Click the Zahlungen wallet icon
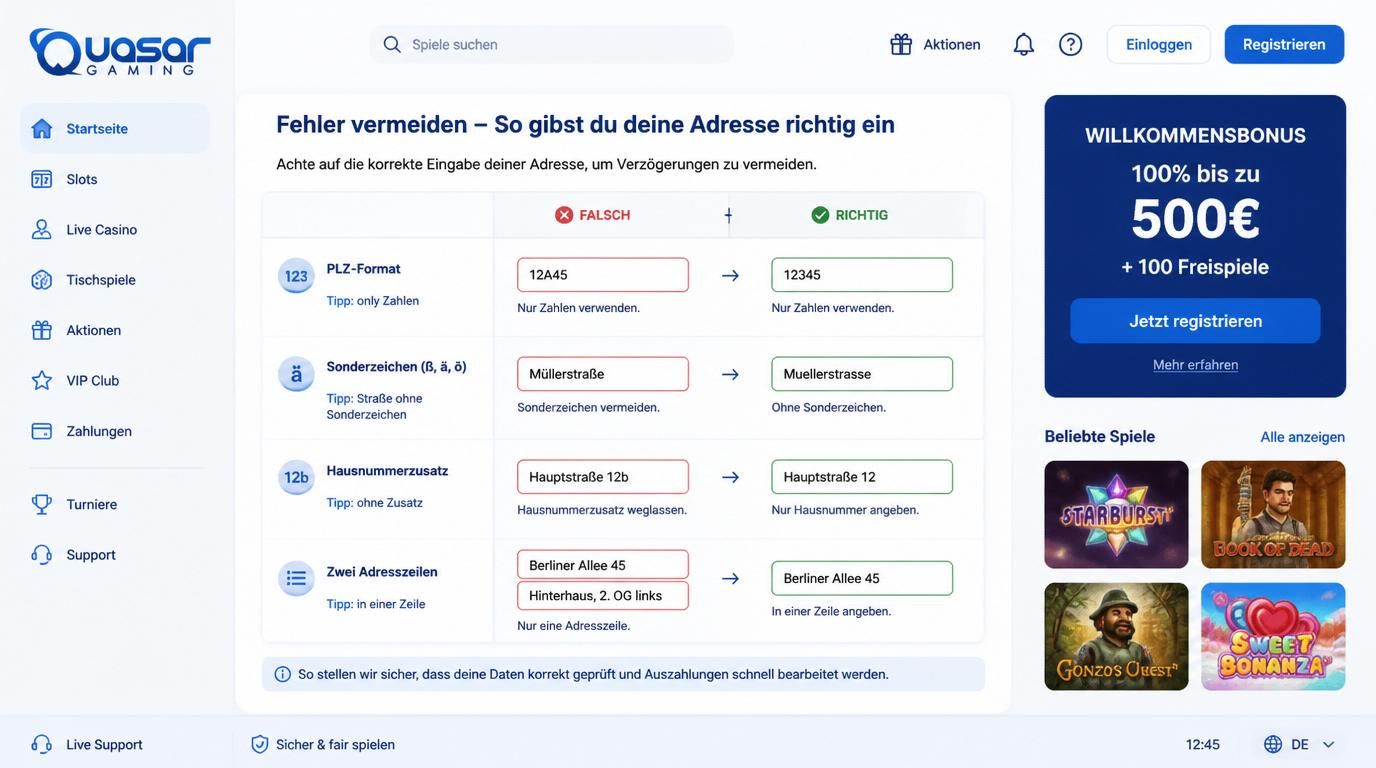1376x768 pixels. tap(41, 431)
